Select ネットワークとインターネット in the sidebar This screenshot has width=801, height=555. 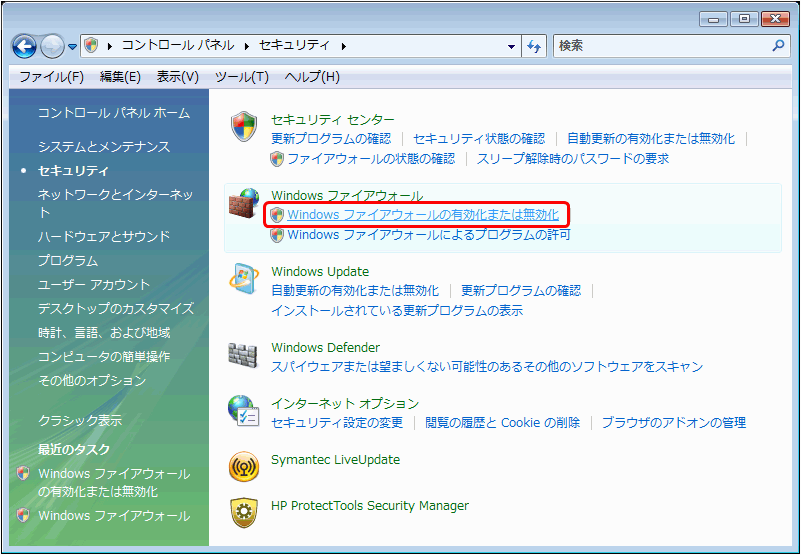115,203
